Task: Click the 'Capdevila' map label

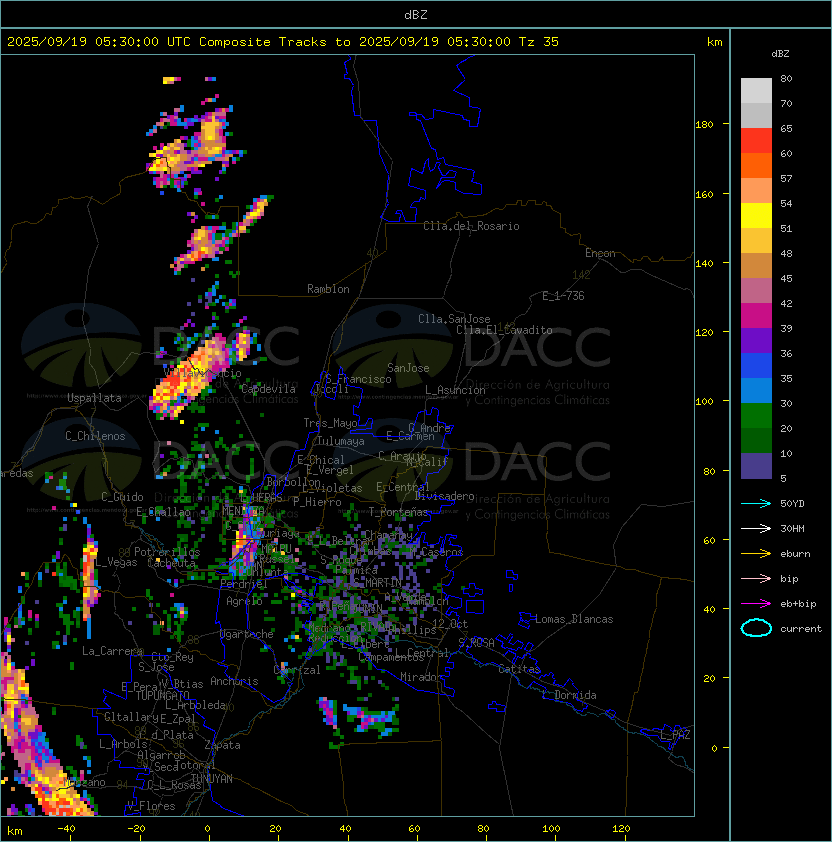Action: [x=268, y=389]
